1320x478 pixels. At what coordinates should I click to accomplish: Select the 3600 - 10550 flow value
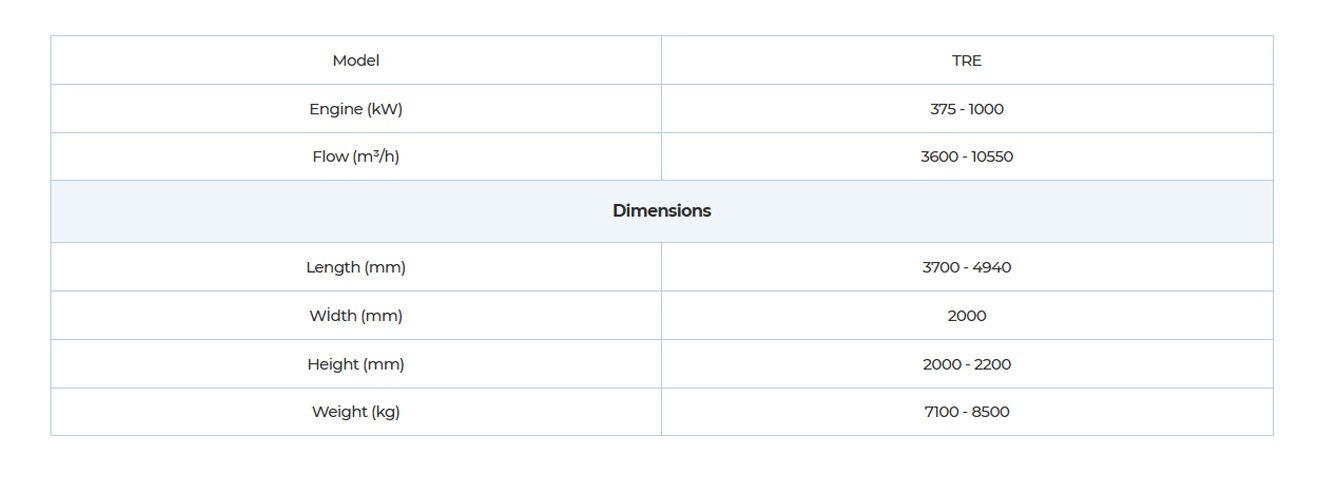coord(966,157)
